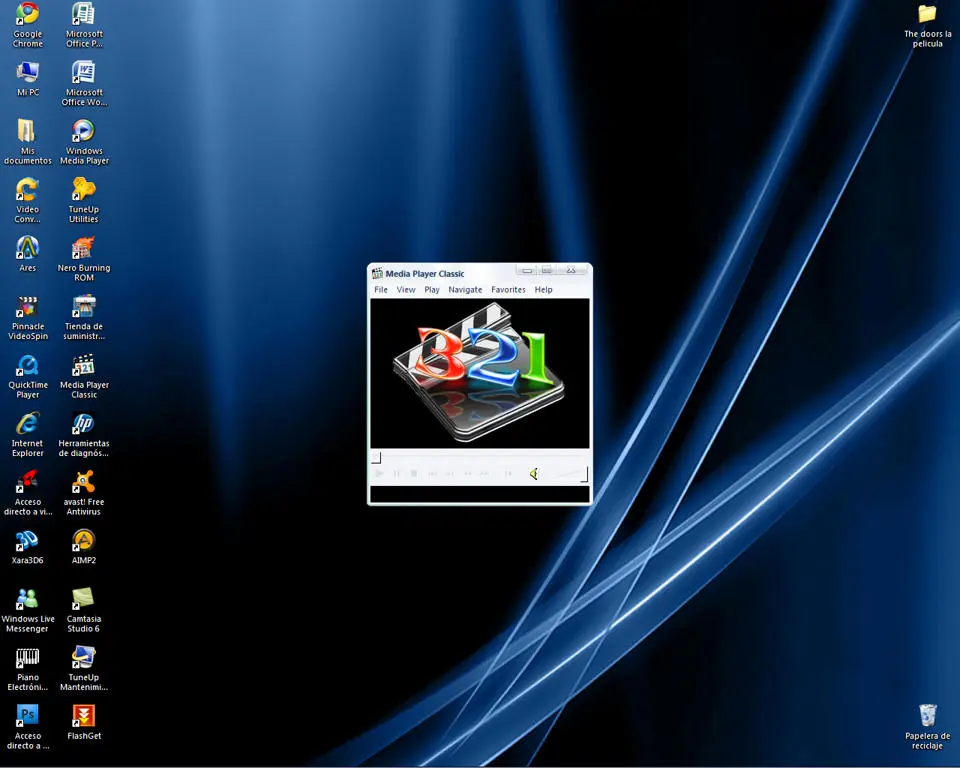
Task: Click the 321 logo video area
Action: coord(480,374)
